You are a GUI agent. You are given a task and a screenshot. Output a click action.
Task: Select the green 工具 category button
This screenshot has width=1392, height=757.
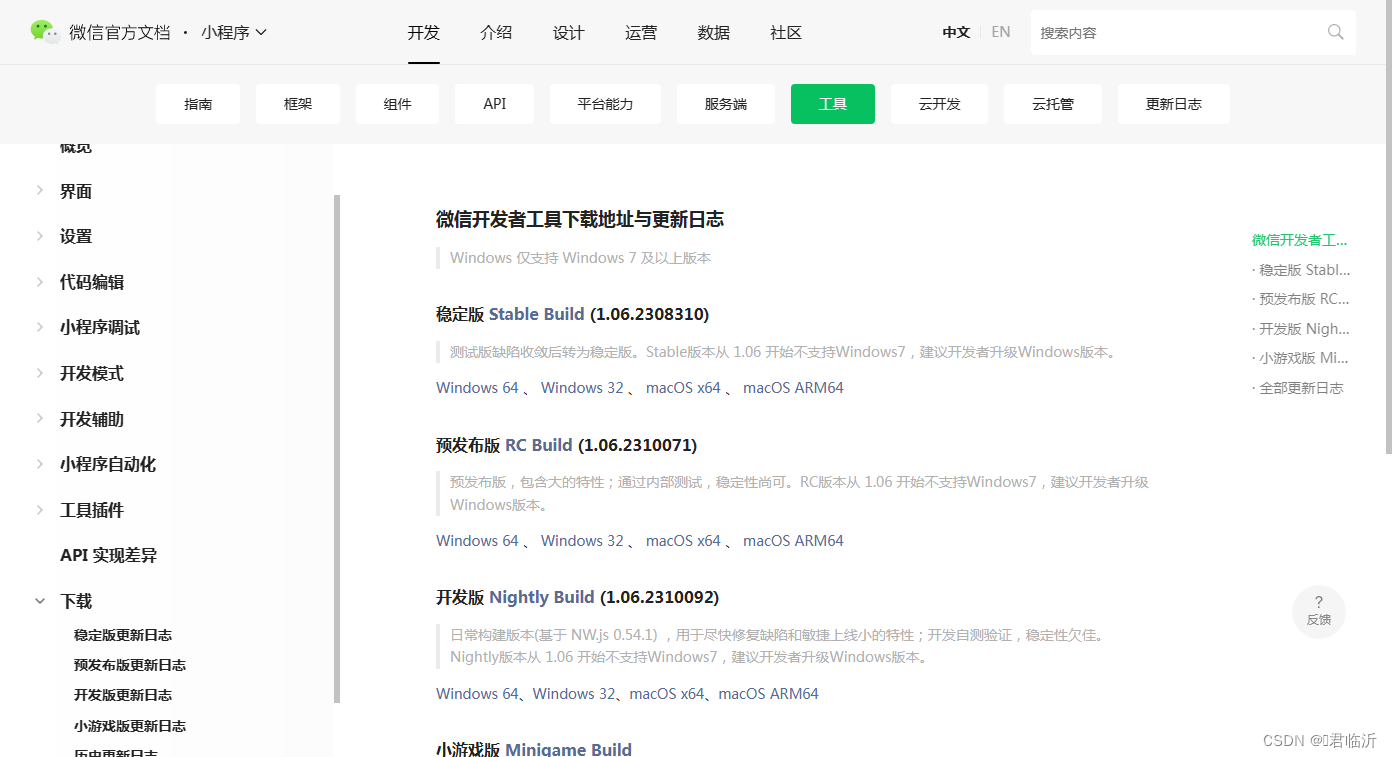click(833, 104)
